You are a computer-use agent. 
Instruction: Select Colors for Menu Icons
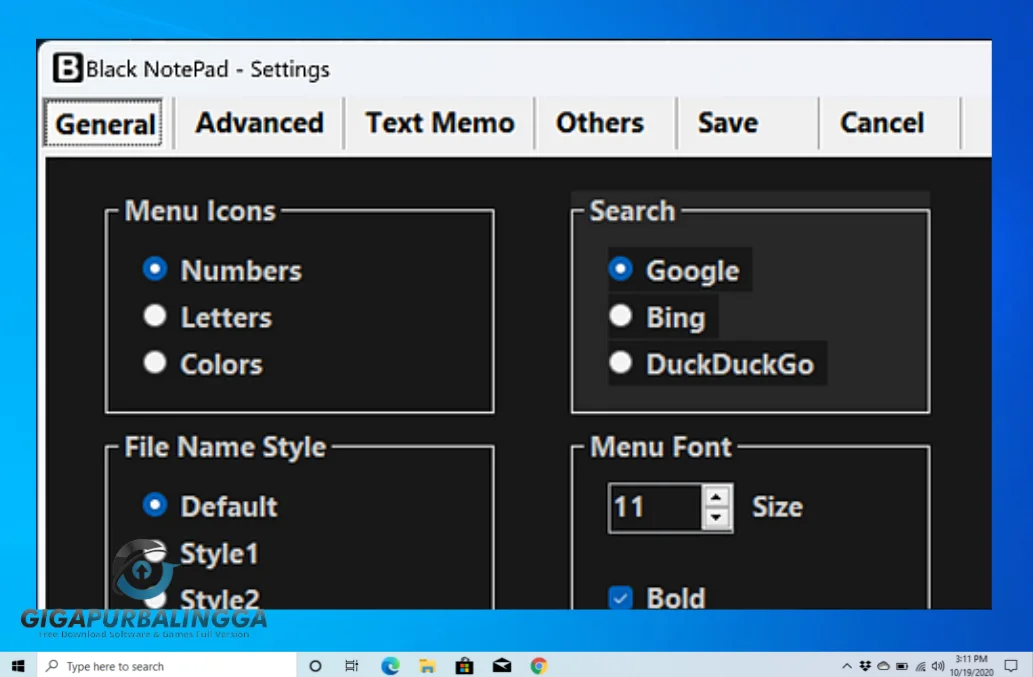click(203, 364)
